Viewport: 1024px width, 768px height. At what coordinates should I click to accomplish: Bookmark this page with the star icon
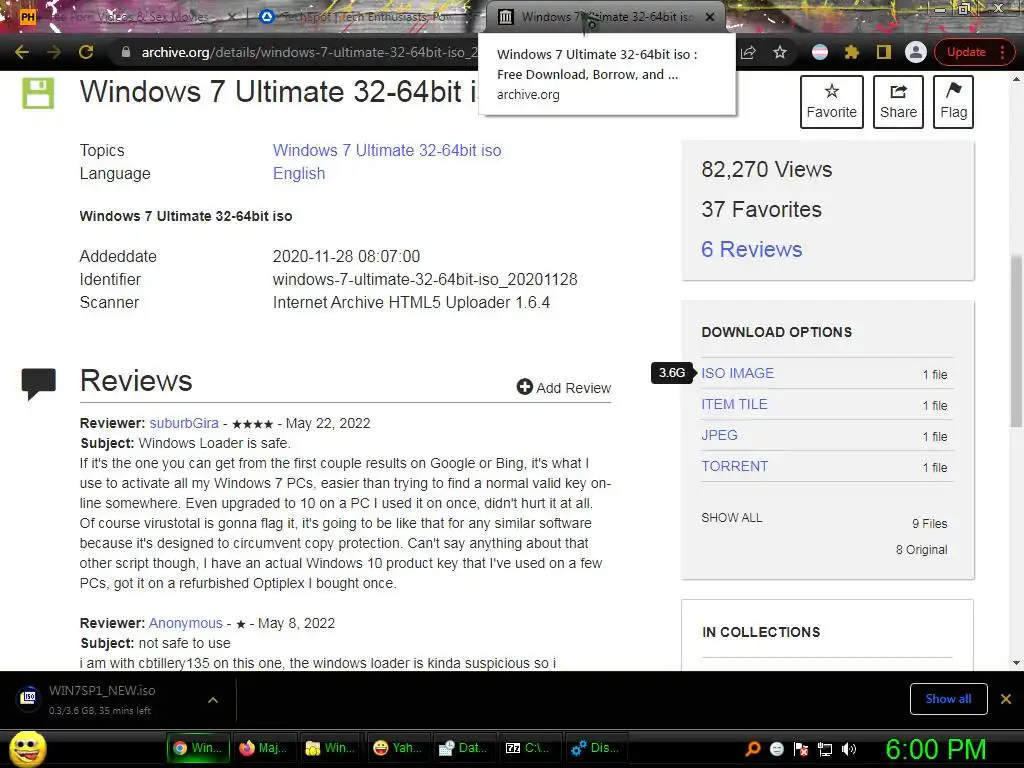pyautogui.click(x=780, y=52)
